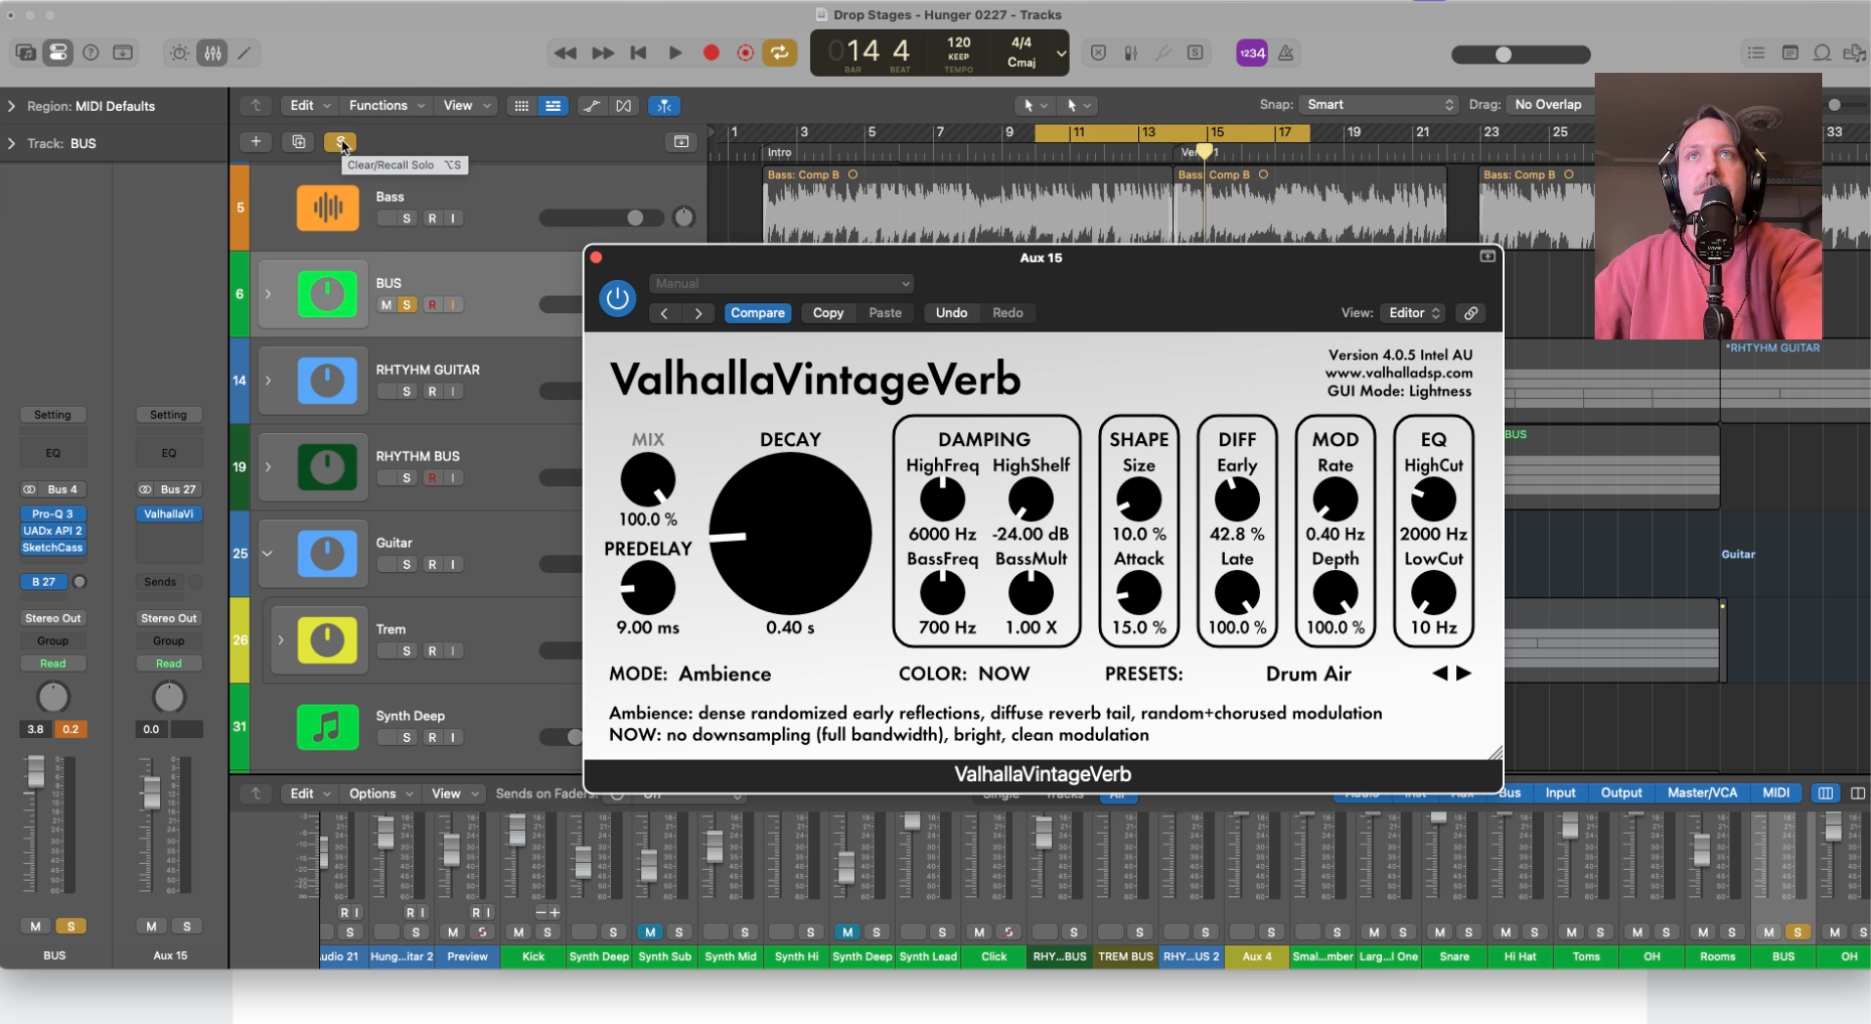Image resolution: width=1871 pixels, height=1024 pixels.
Task: Go to next plugin setting arrow
Action: tap(698, 313)
